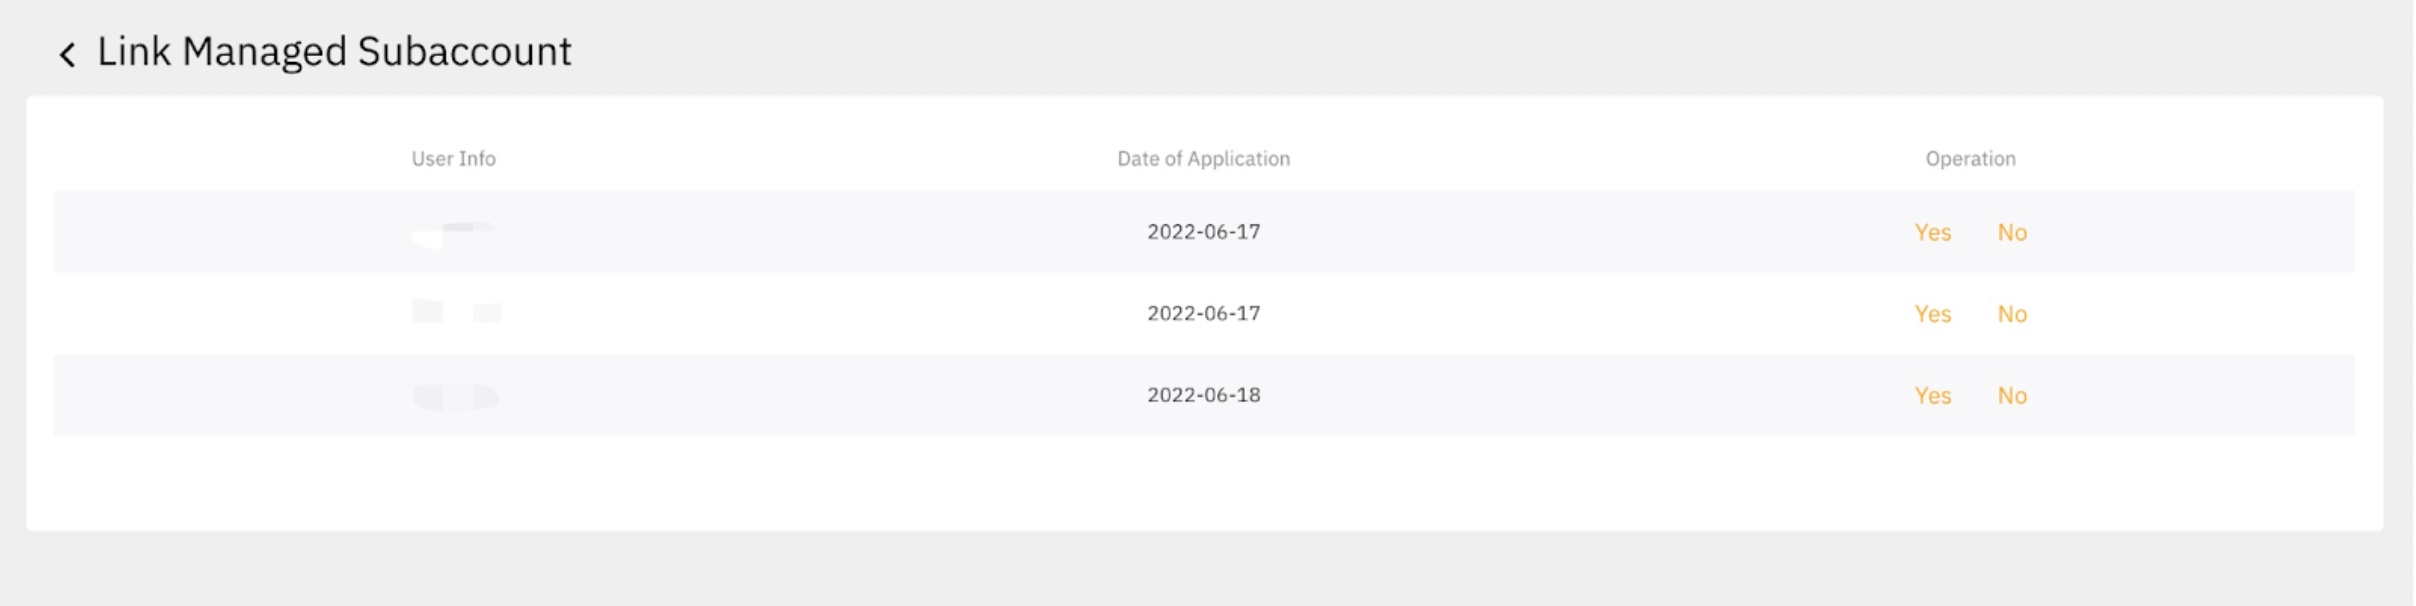The image size is (2416, 606).
Task: Go back using the left chevron arrow
Action: click(x=67, y=54)
